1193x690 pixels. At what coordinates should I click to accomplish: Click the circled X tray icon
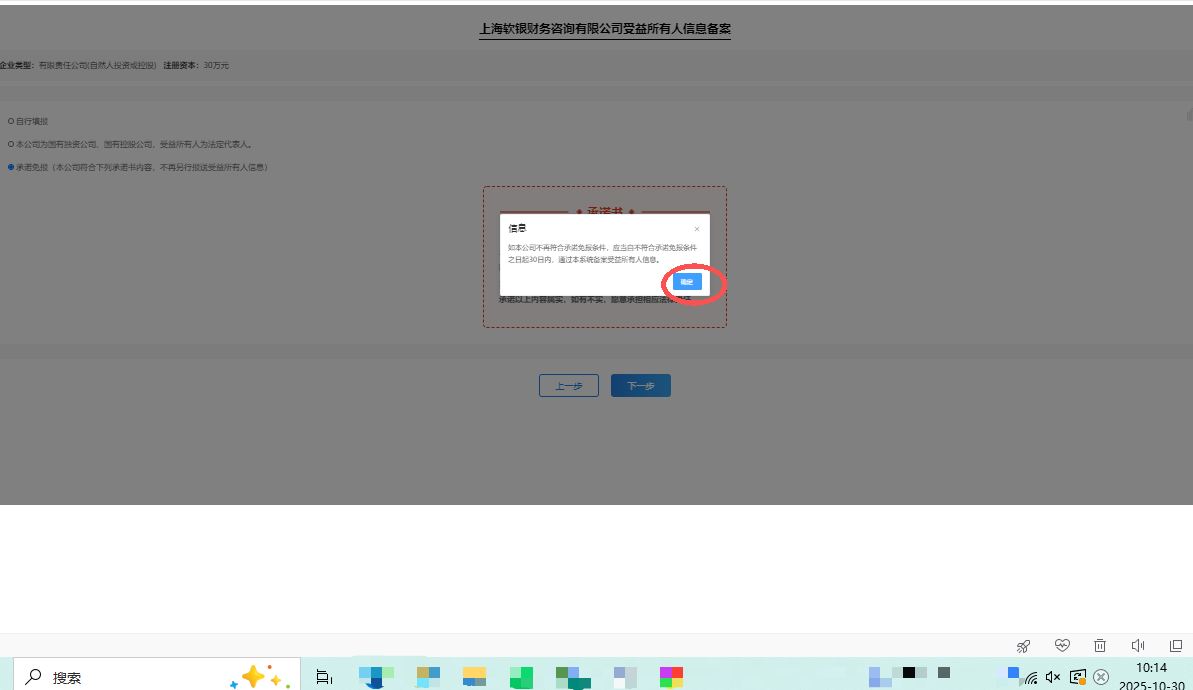click(1101, 677)
